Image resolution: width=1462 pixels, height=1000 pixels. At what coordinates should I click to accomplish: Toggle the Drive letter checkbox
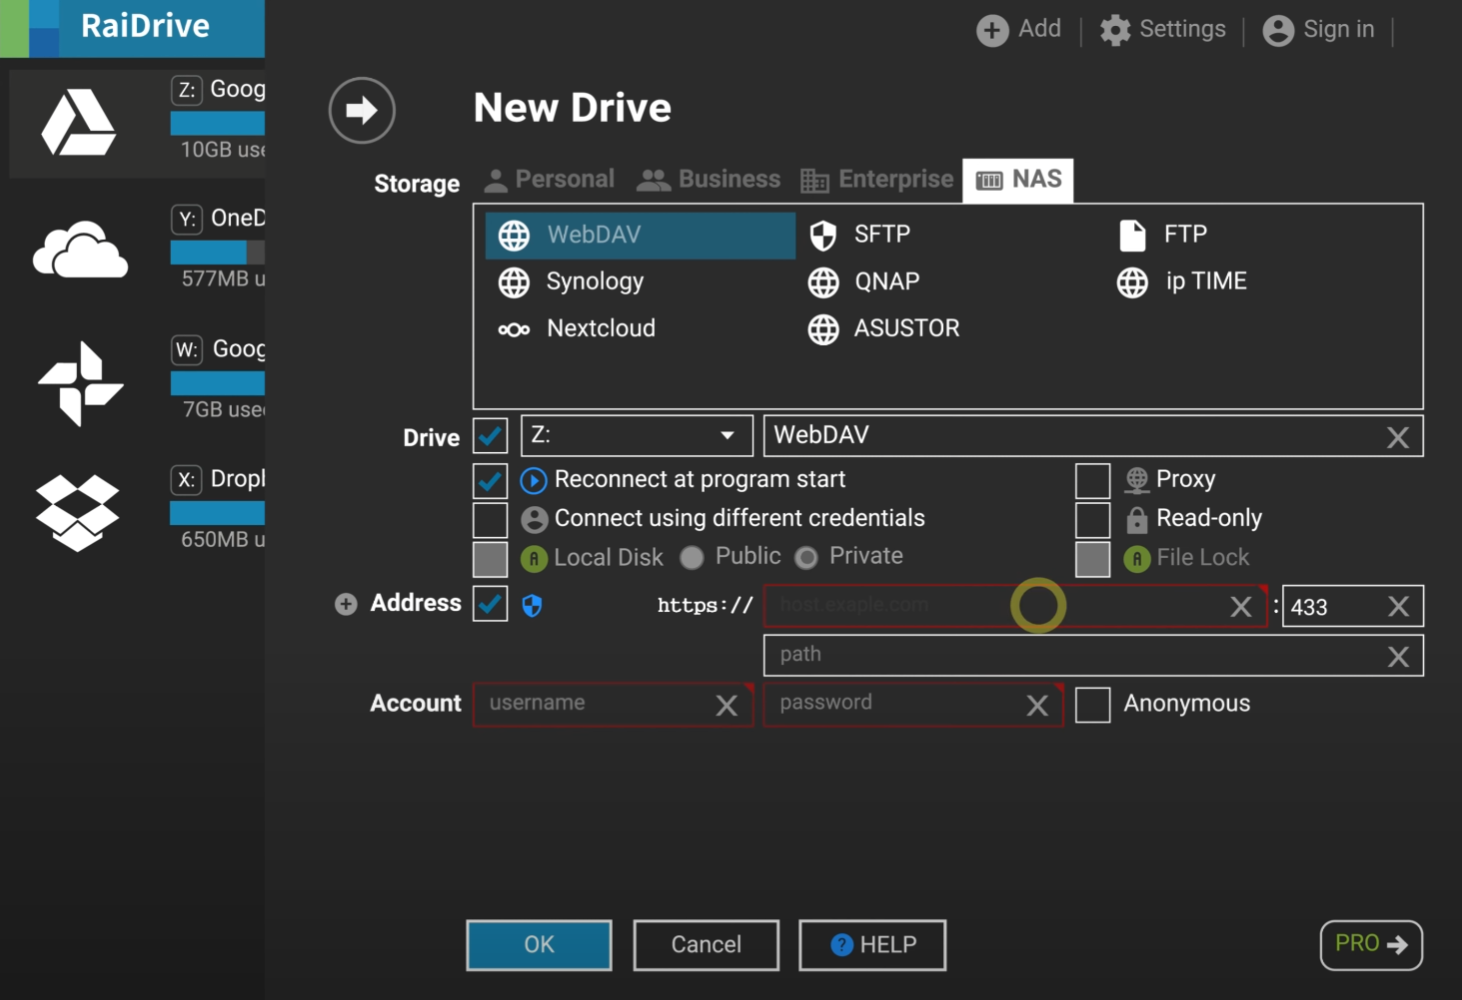[x=490, y=436]
